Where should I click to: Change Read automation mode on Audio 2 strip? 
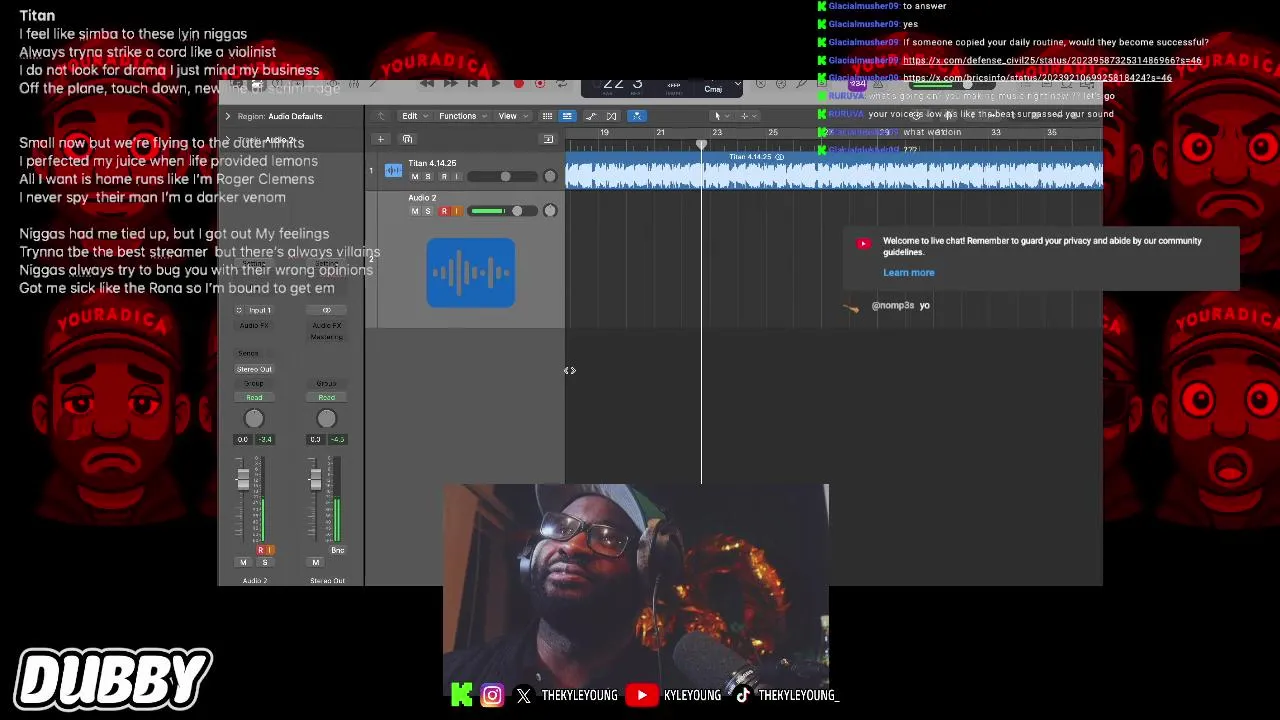[x=254, y=397]
